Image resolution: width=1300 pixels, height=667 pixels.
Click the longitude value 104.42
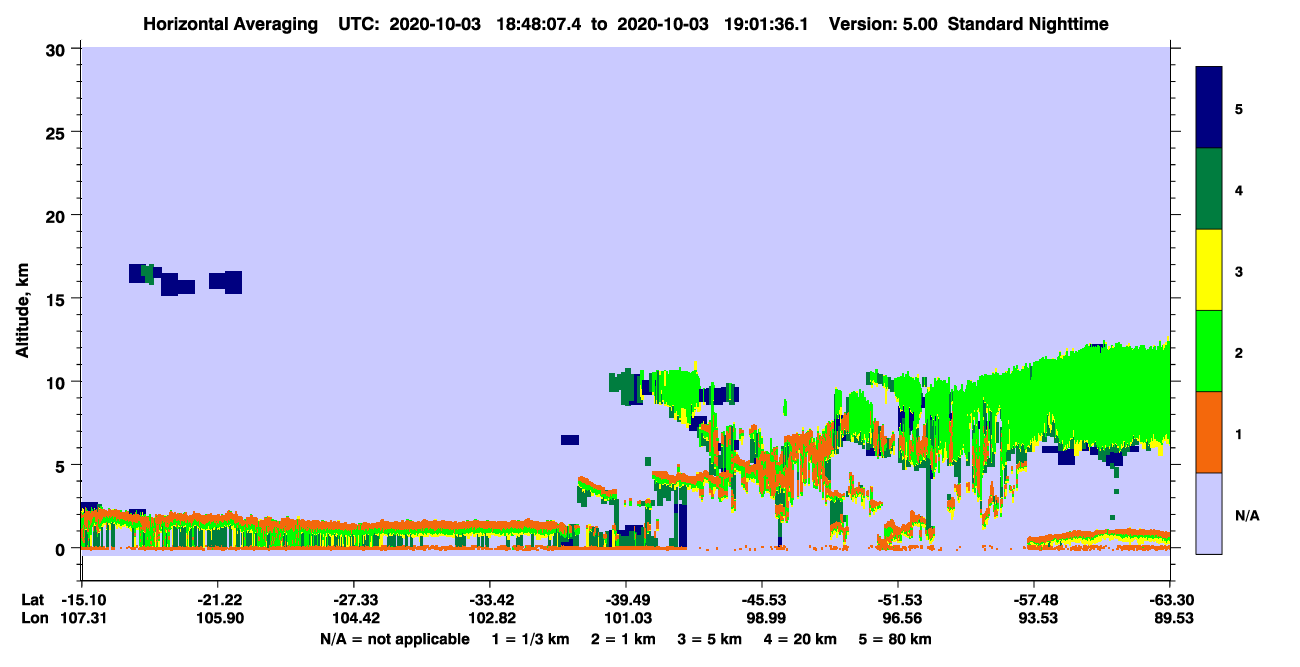pos(354,619)
